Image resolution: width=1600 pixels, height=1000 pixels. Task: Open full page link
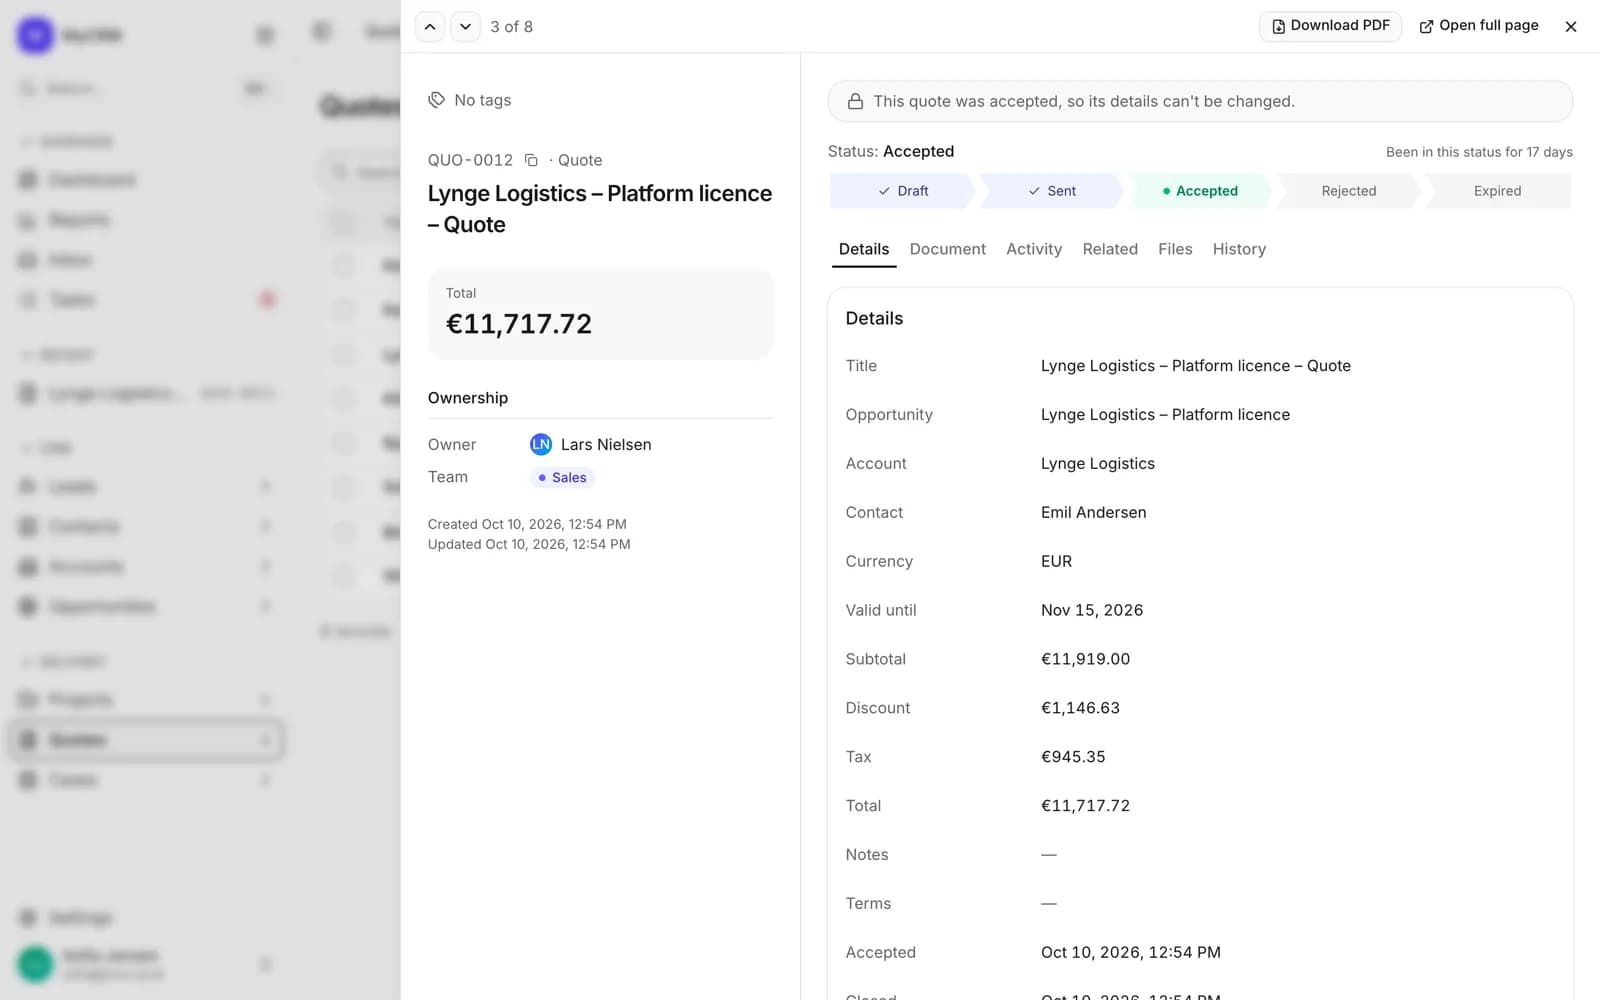pyautogui.click(x=1479, y=26)
